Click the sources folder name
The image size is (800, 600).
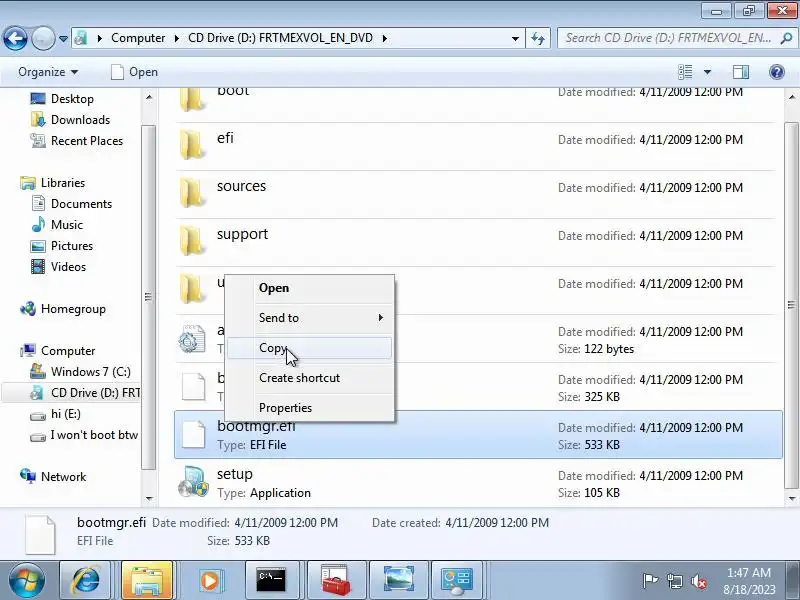point(241,186)
